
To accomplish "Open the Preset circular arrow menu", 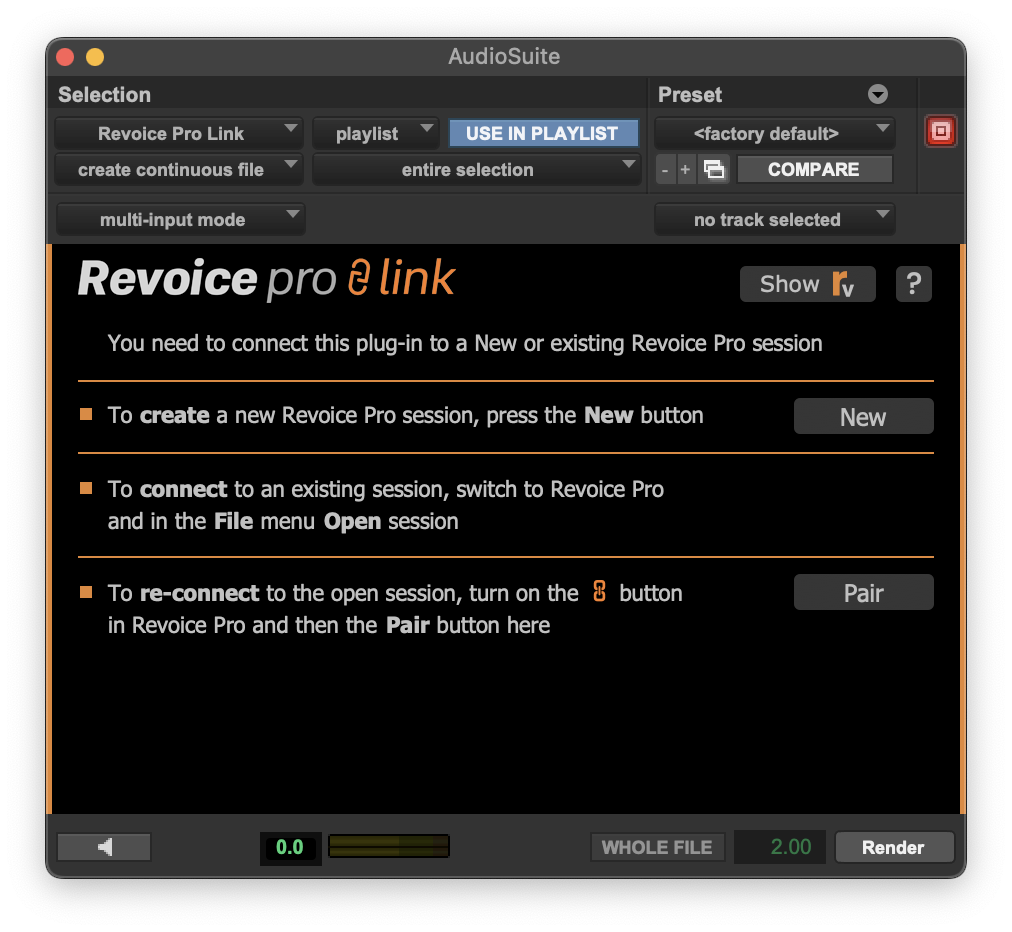I will 877,95.
